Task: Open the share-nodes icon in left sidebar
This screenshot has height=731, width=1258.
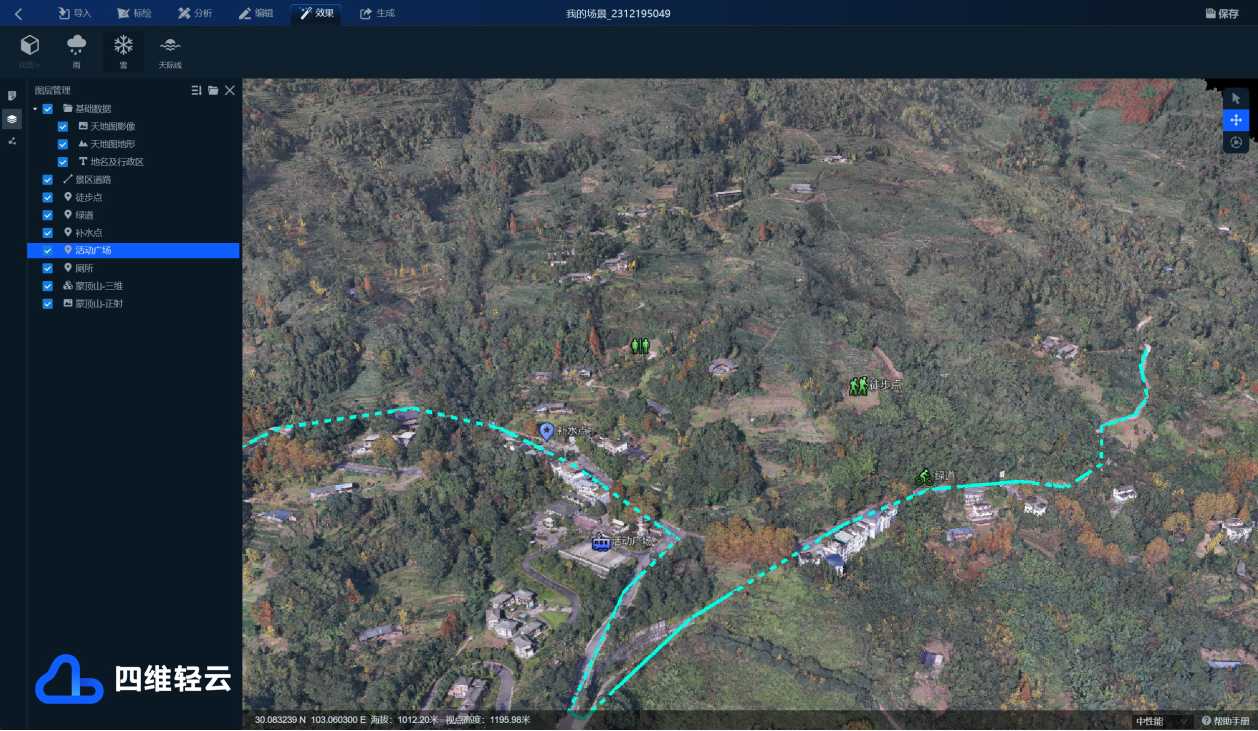Action: coord(12,141)
